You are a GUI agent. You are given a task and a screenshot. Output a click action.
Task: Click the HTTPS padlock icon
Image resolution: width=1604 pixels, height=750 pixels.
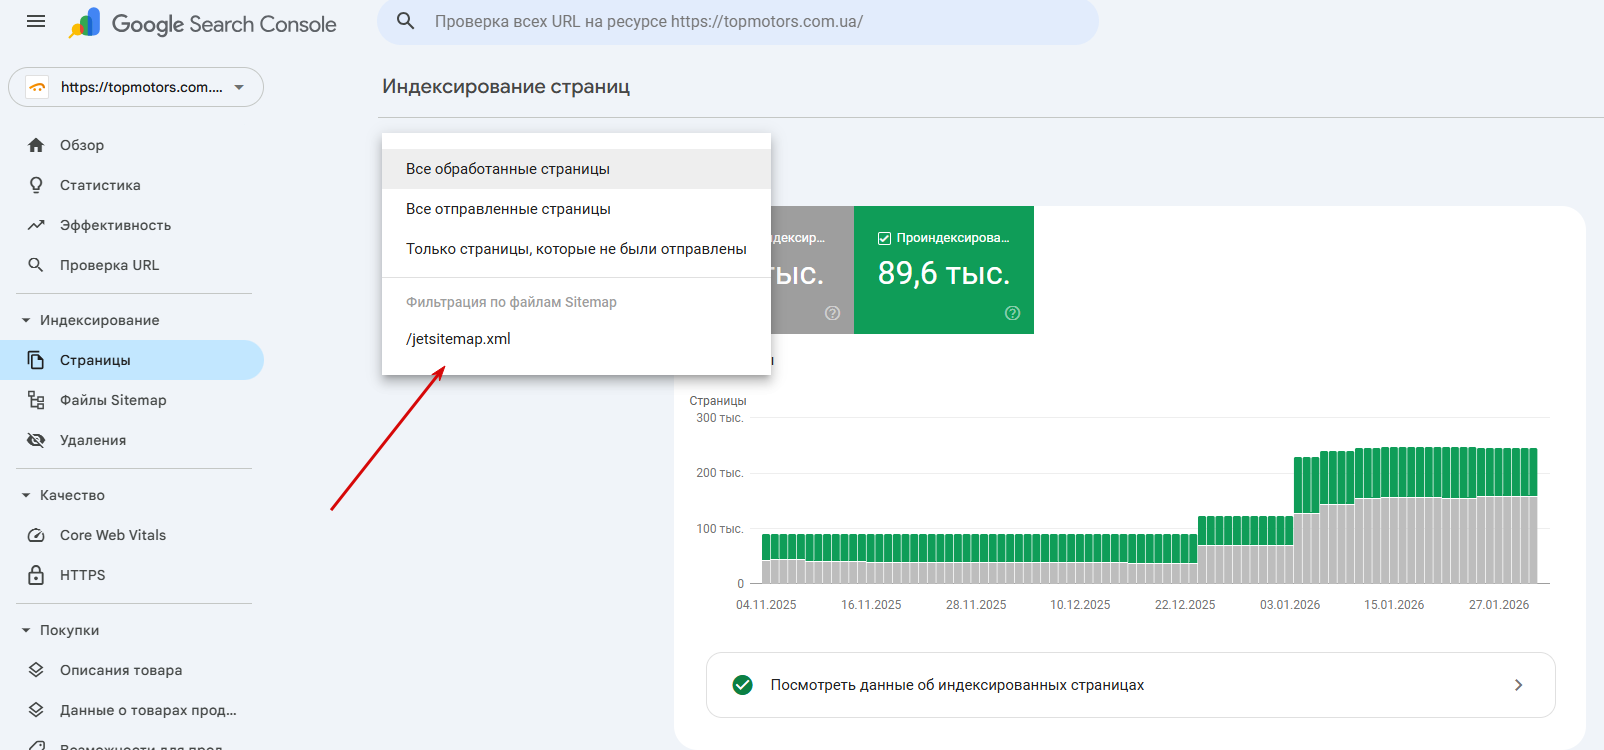tap(36, 575)
